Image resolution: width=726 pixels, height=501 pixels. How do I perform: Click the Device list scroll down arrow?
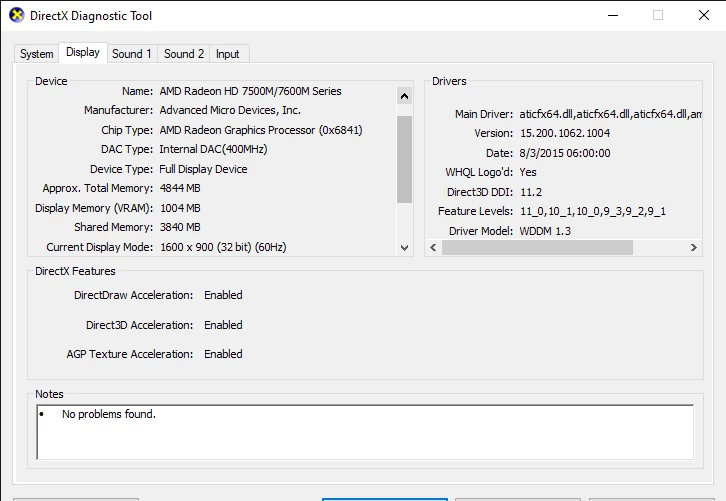coord(404,248)
